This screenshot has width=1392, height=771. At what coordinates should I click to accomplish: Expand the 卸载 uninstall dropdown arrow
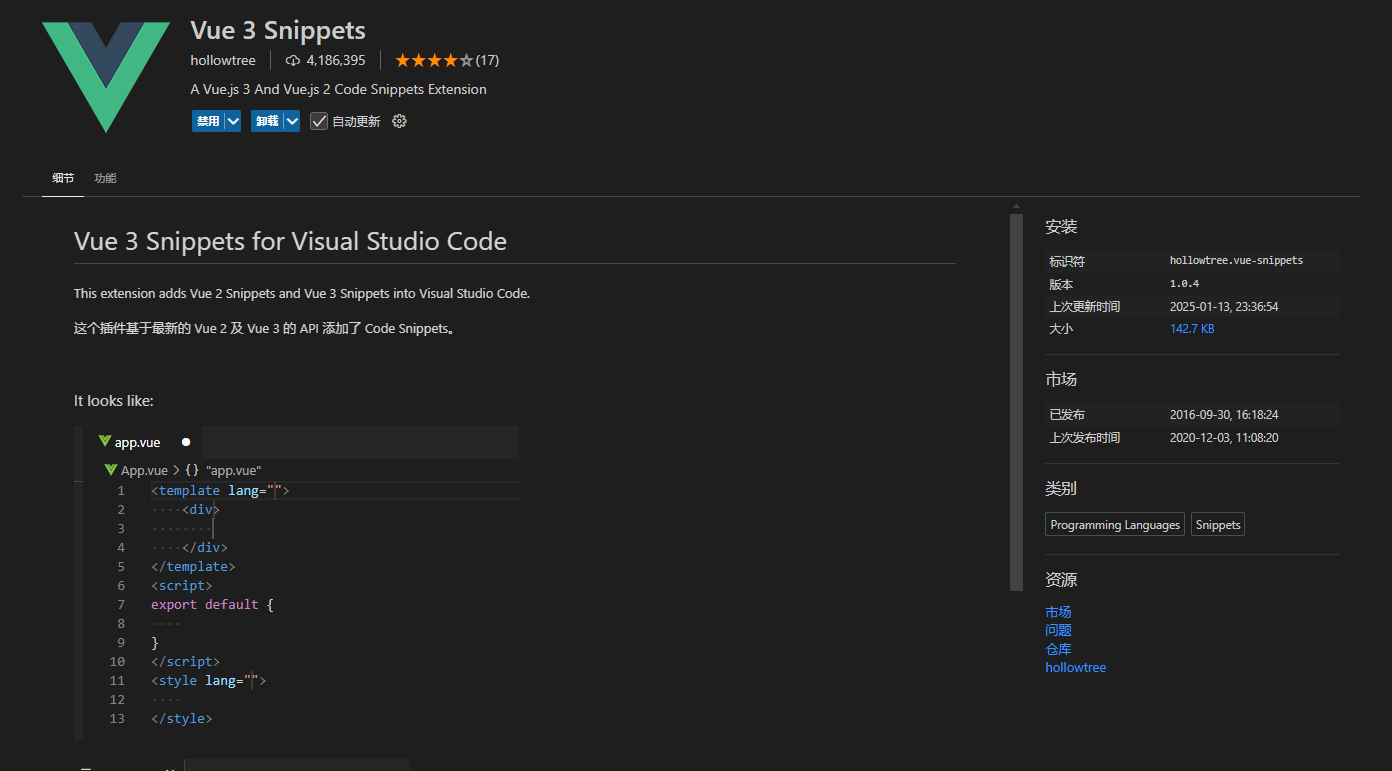[x=292, y=121]
